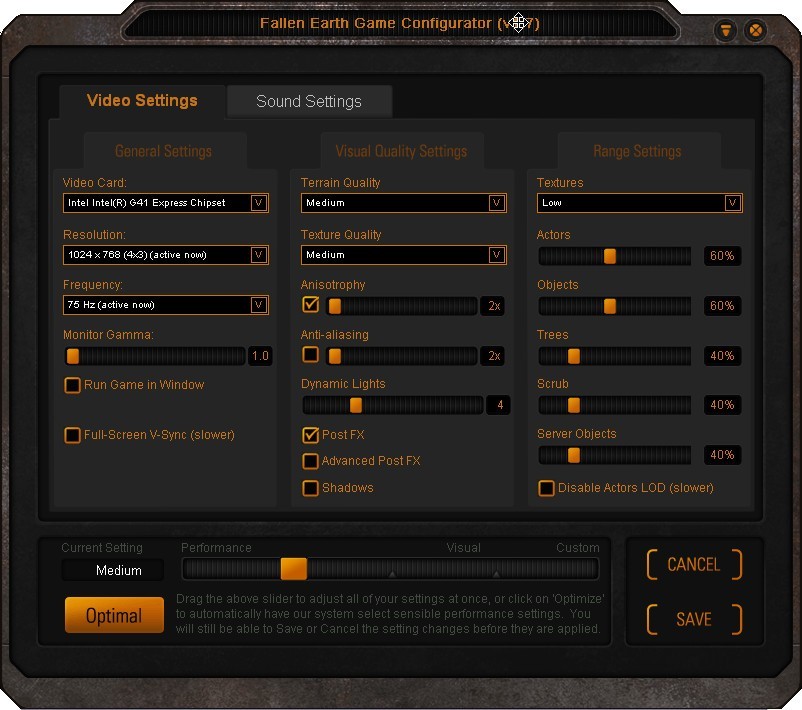Uncheck the Post FX checkbox

tap(310, 435)
